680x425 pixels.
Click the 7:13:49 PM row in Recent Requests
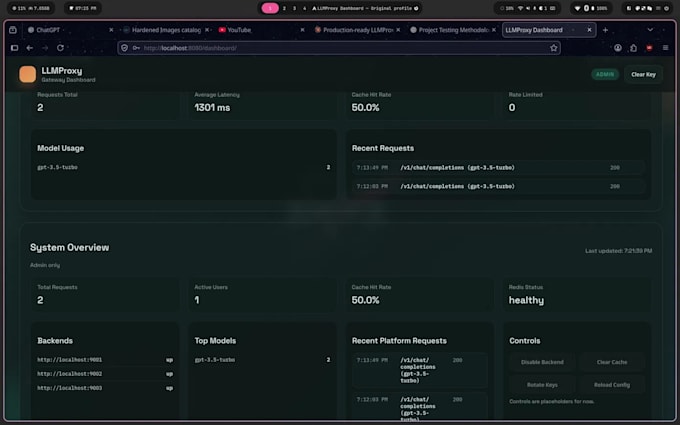point(498,167)
